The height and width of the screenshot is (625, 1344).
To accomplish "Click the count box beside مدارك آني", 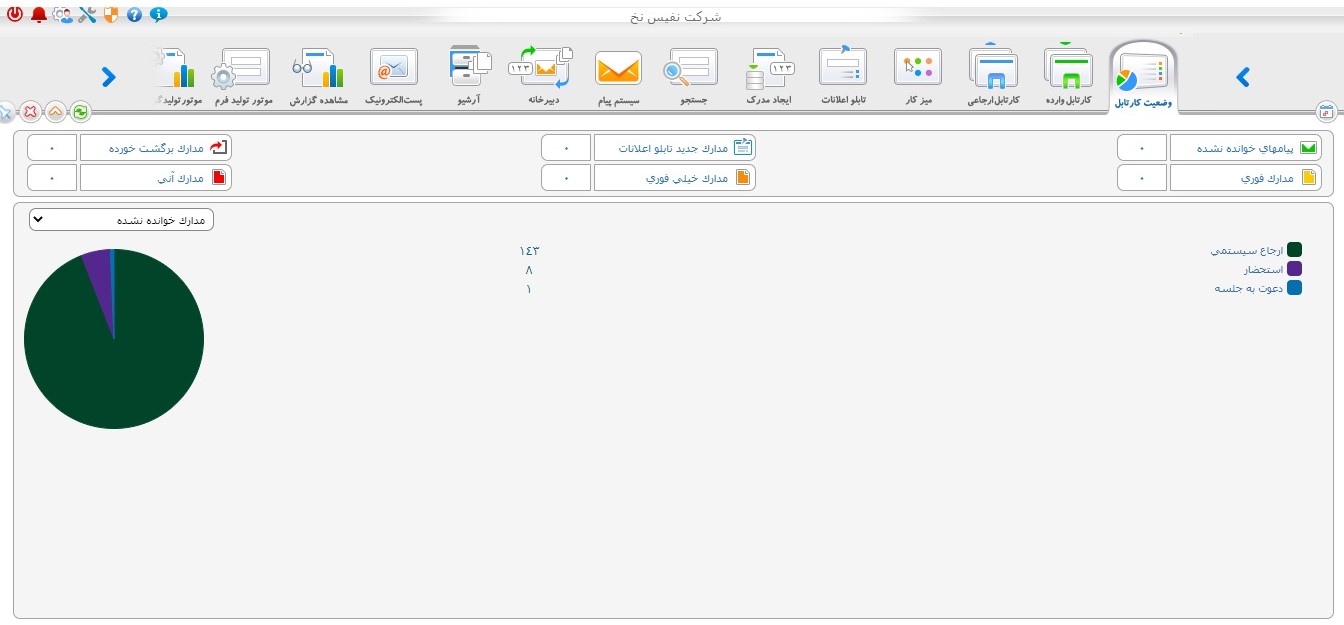I will pos(52,178).
